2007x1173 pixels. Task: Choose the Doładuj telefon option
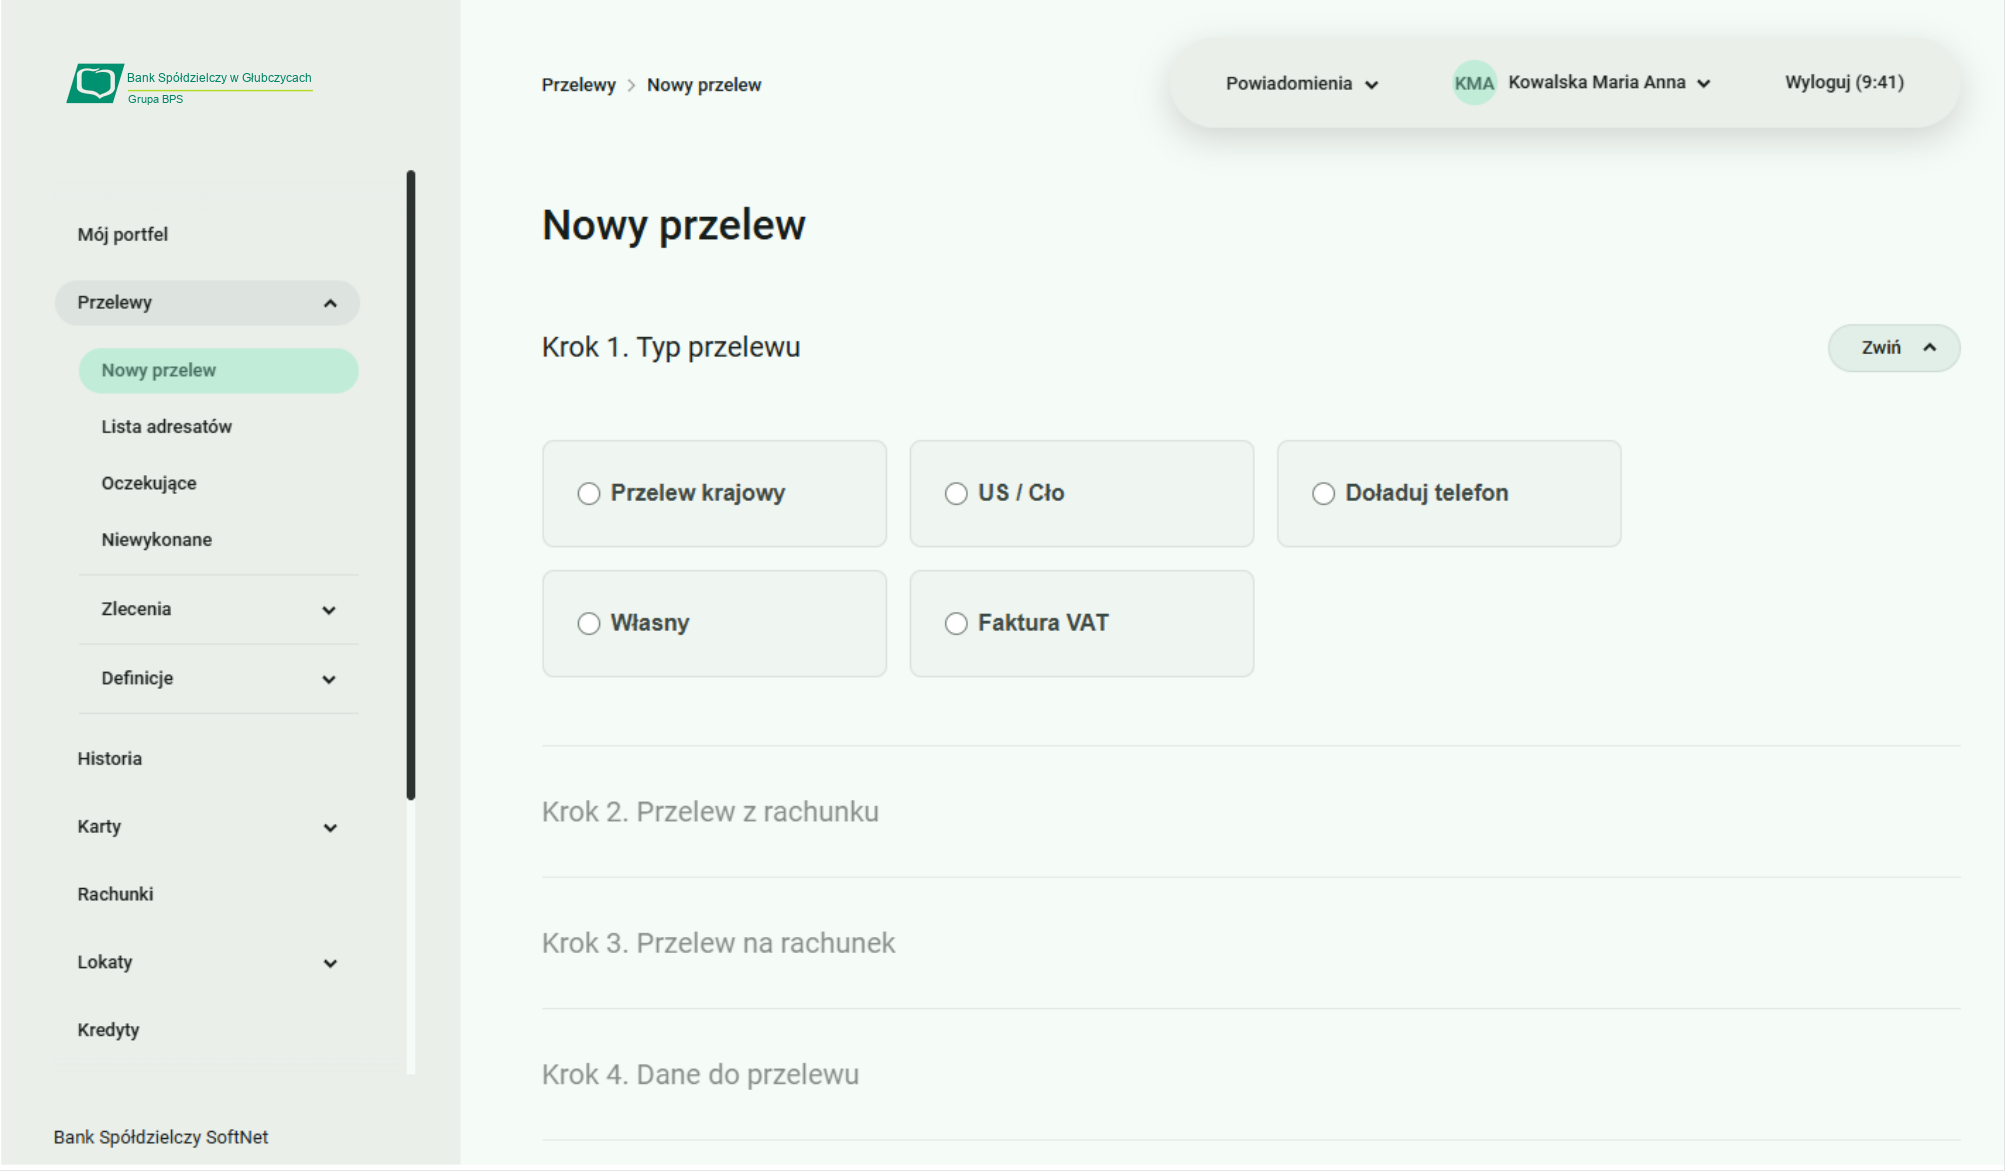click(x=1323, y=494)
